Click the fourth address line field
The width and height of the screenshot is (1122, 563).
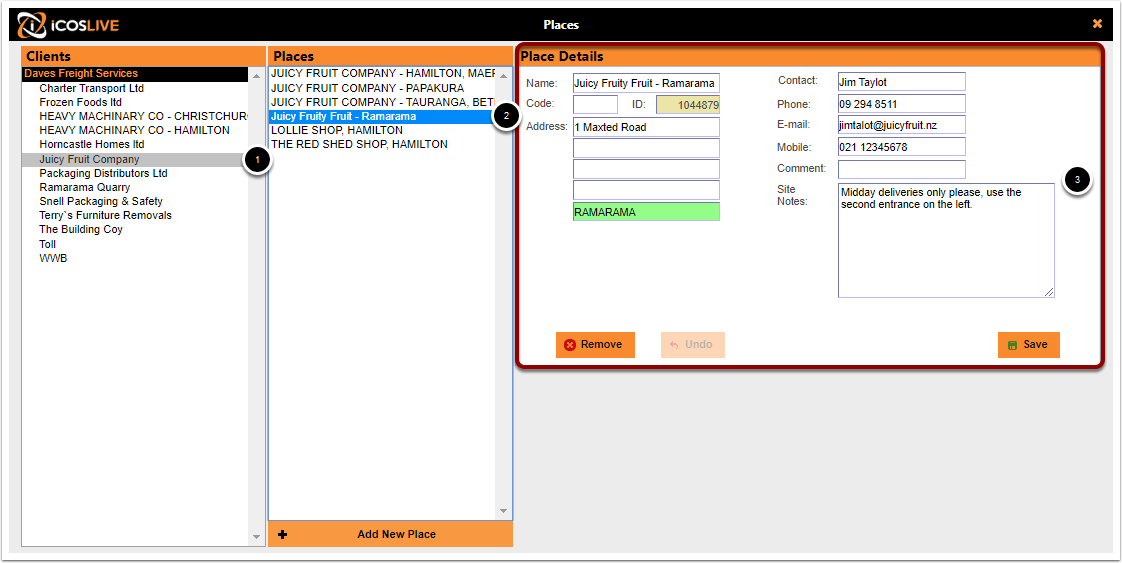click(646, 190)
